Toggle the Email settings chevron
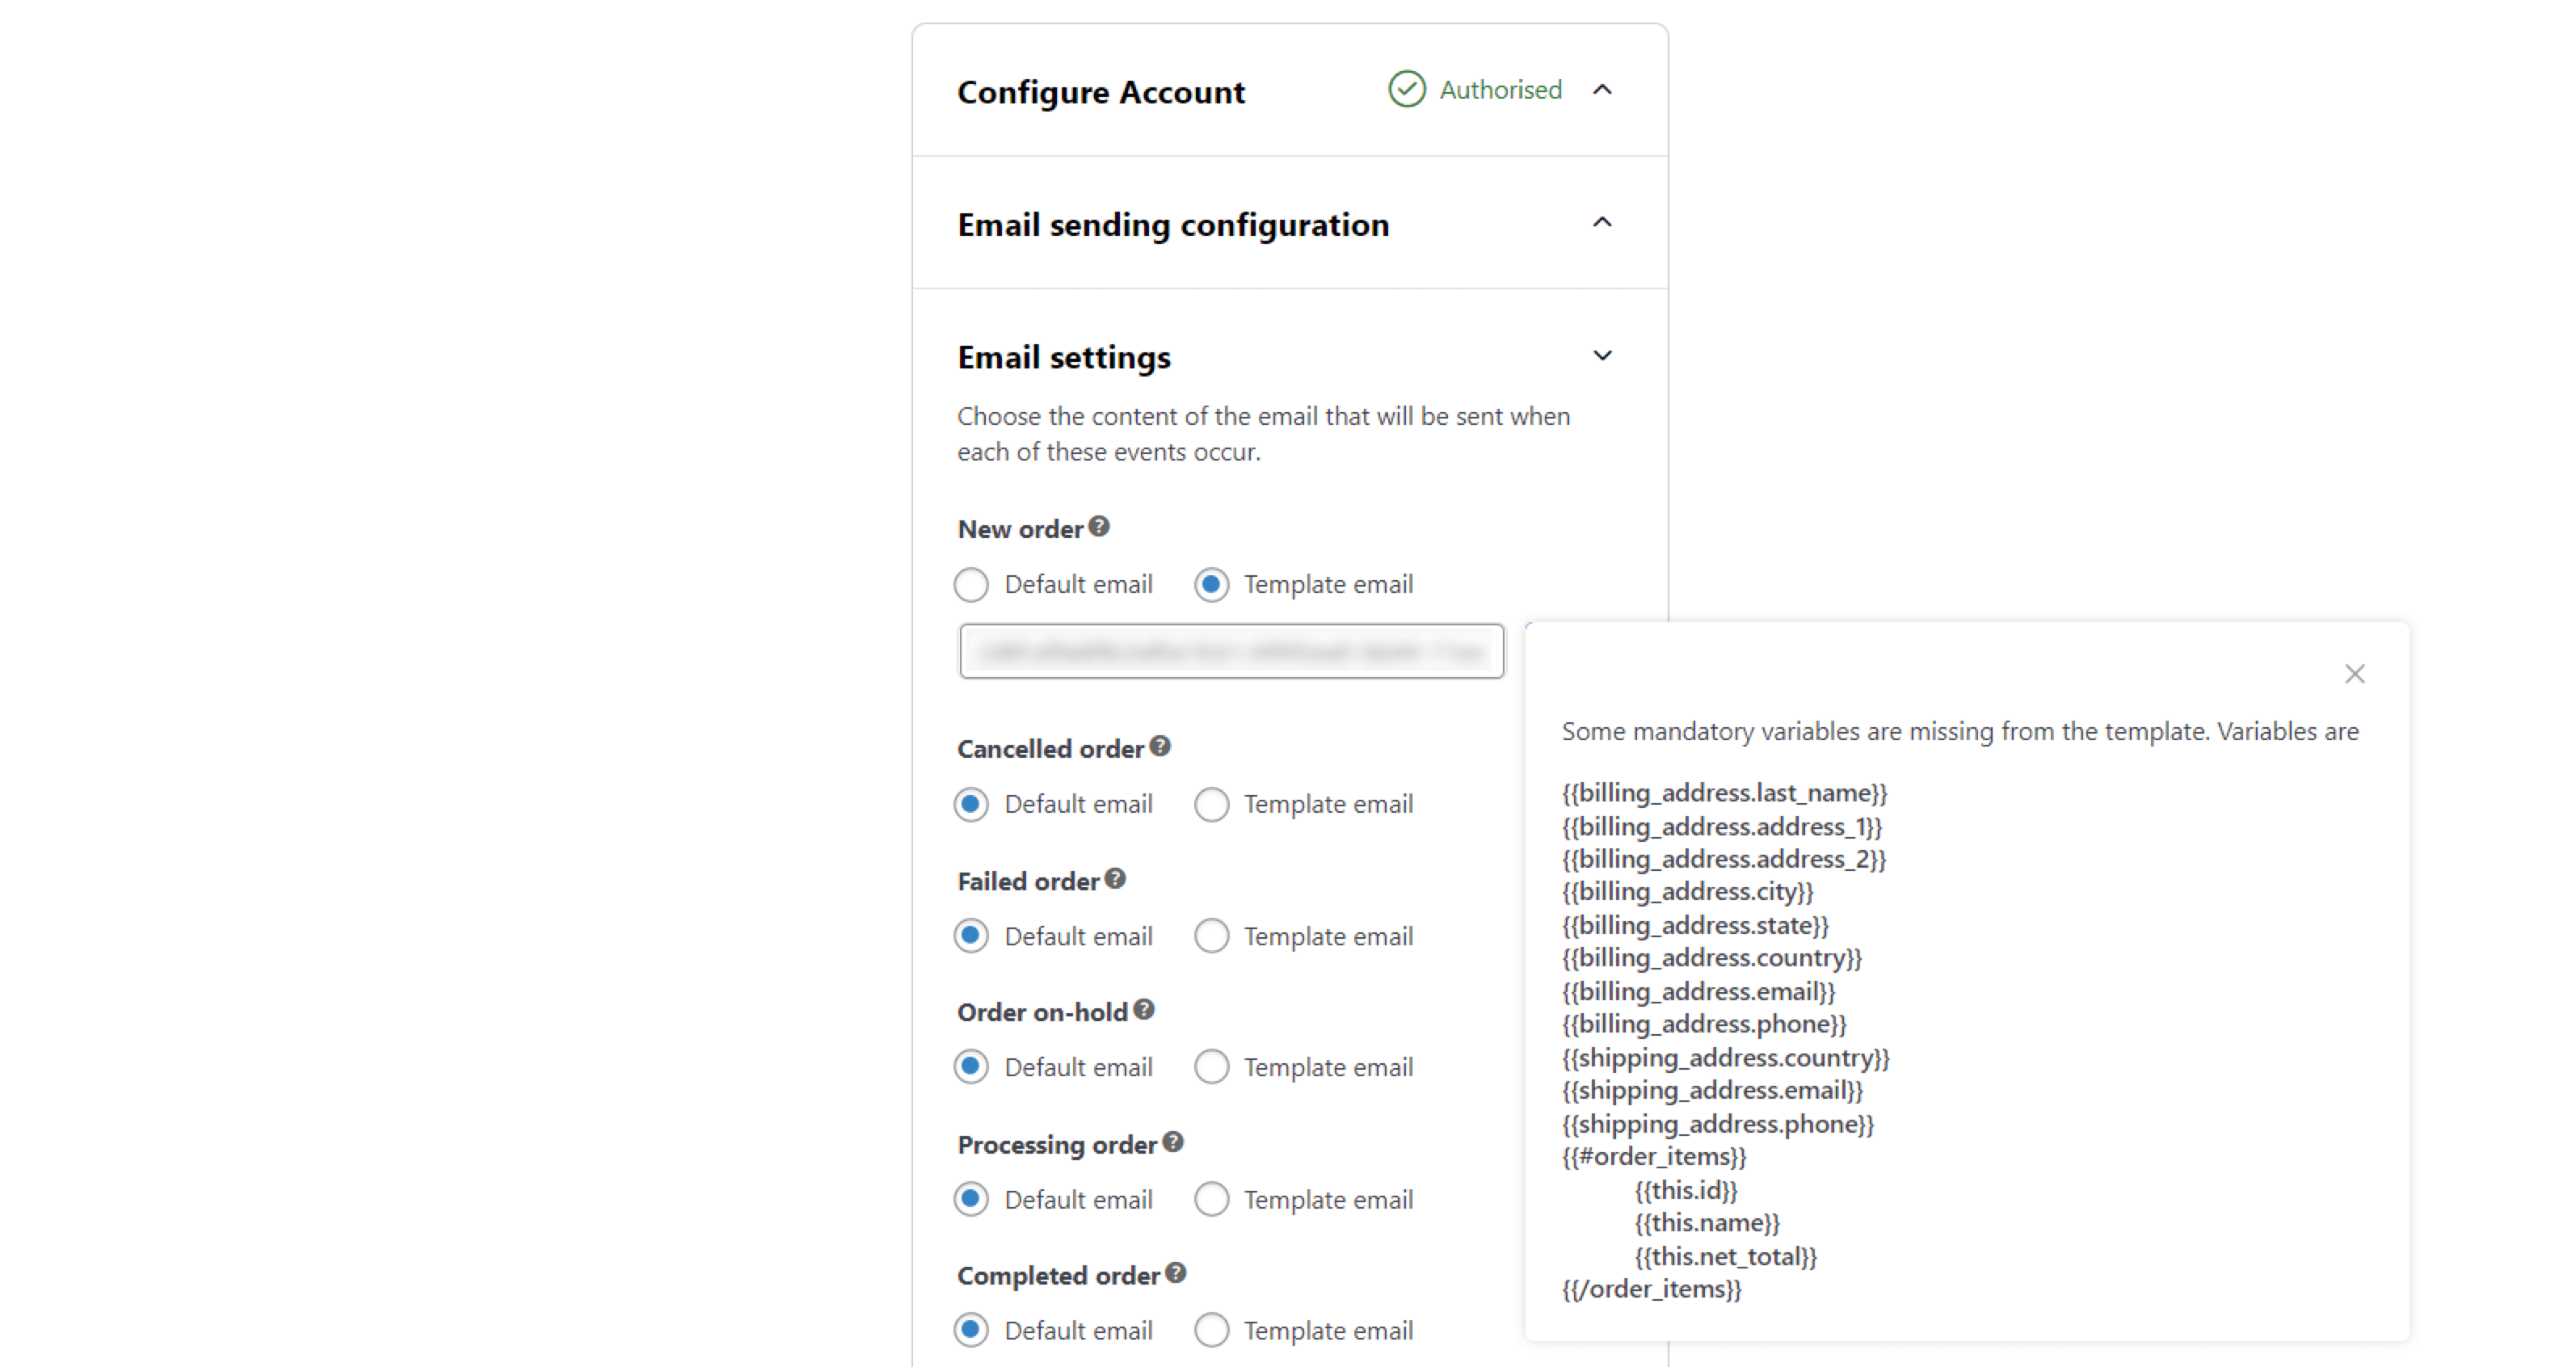The height and width of the screenshot is (1367, 2576). [1602, 356]
